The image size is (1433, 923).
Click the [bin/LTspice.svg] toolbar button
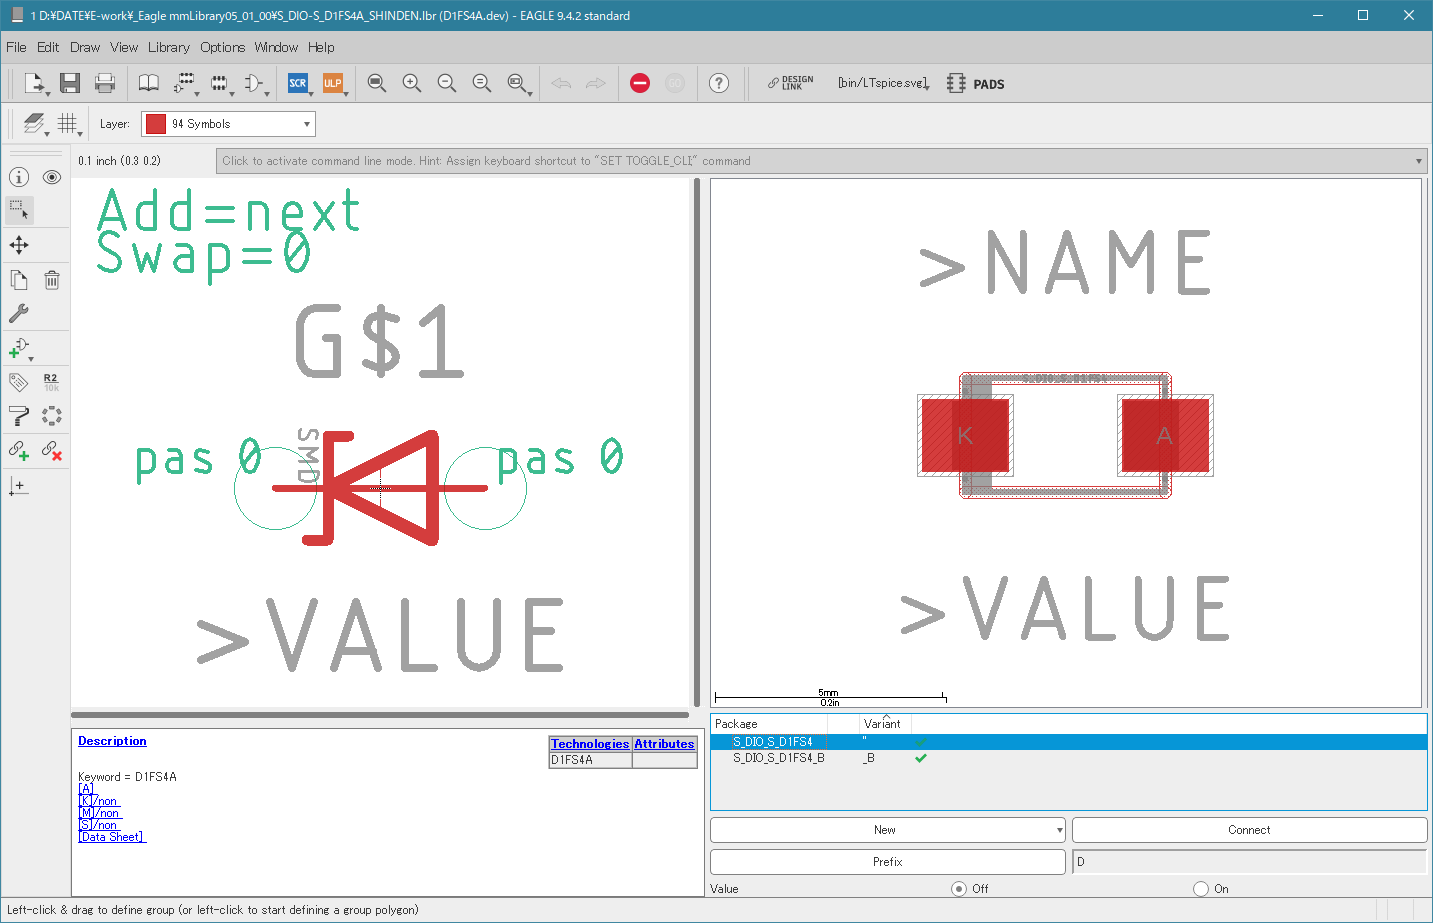pyautogui.click(x=884, y=83)
